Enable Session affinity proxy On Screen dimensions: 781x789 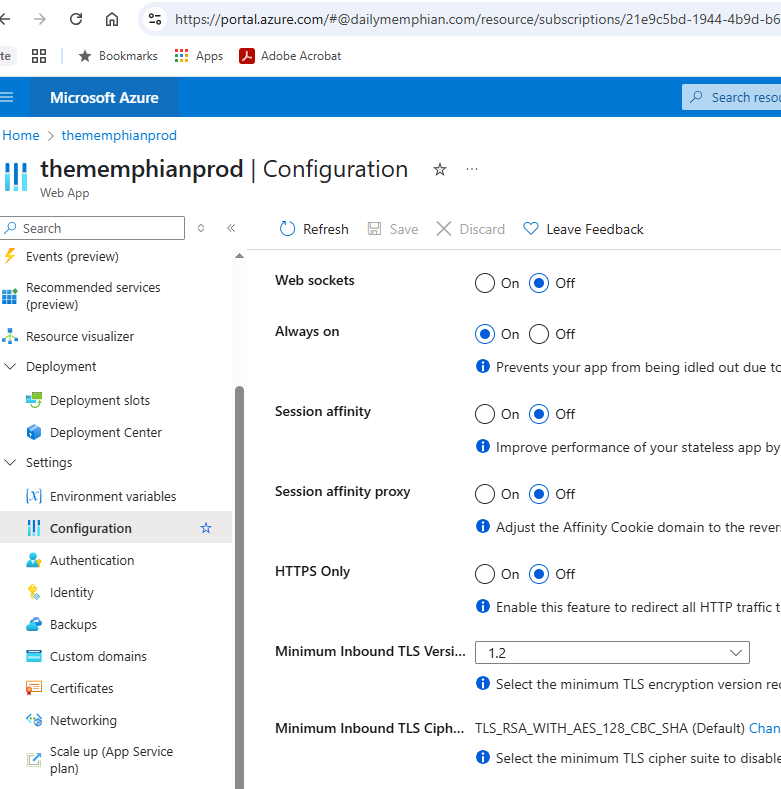(x=485, y=494)
